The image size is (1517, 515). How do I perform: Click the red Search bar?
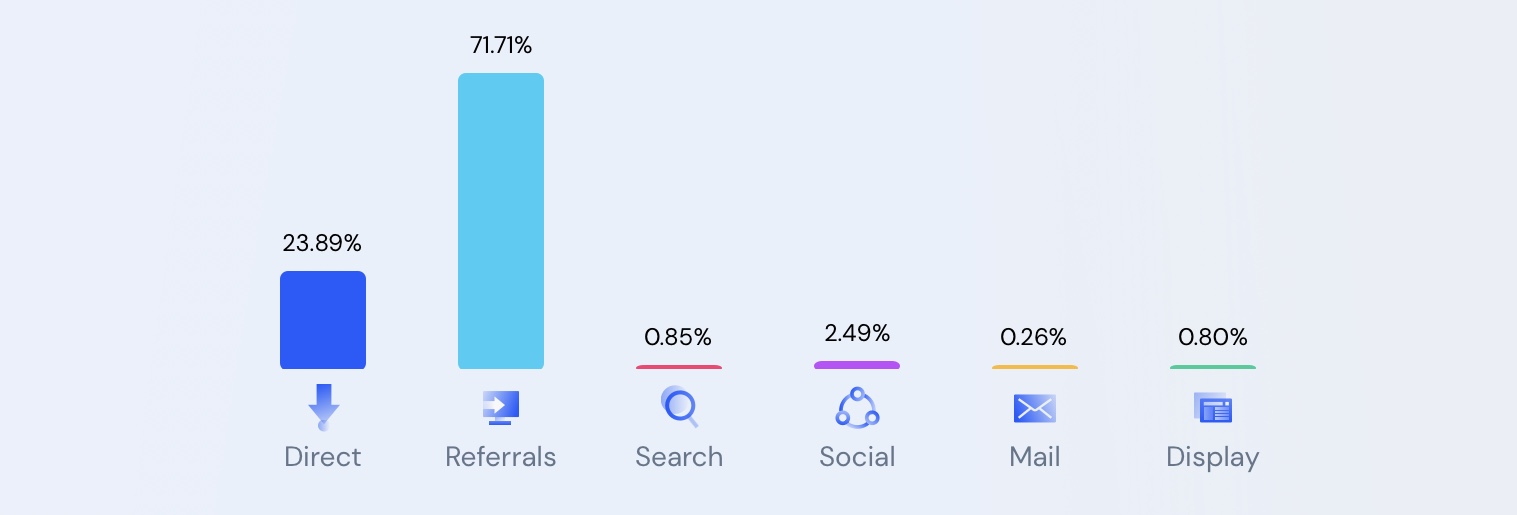(x=679, y=367)
